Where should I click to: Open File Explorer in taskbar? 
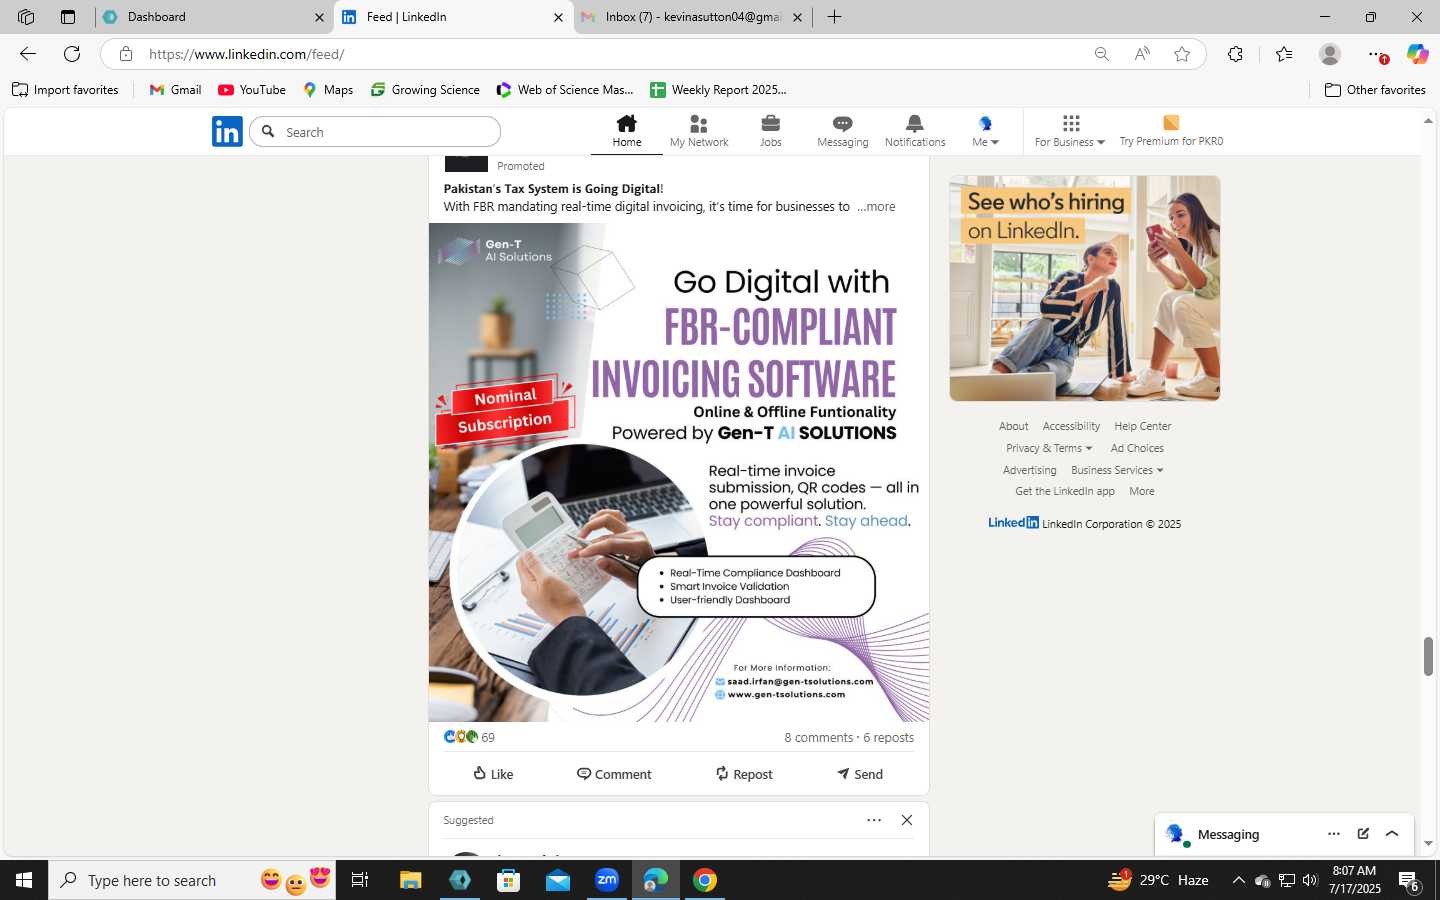point(411,880)
